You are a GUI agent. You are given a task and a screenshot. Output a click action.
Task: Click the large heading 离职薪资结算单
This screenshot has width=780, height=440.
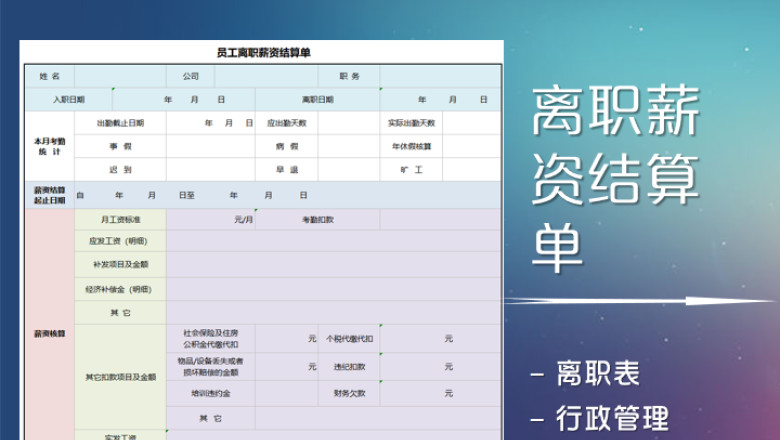coord(616,179)
